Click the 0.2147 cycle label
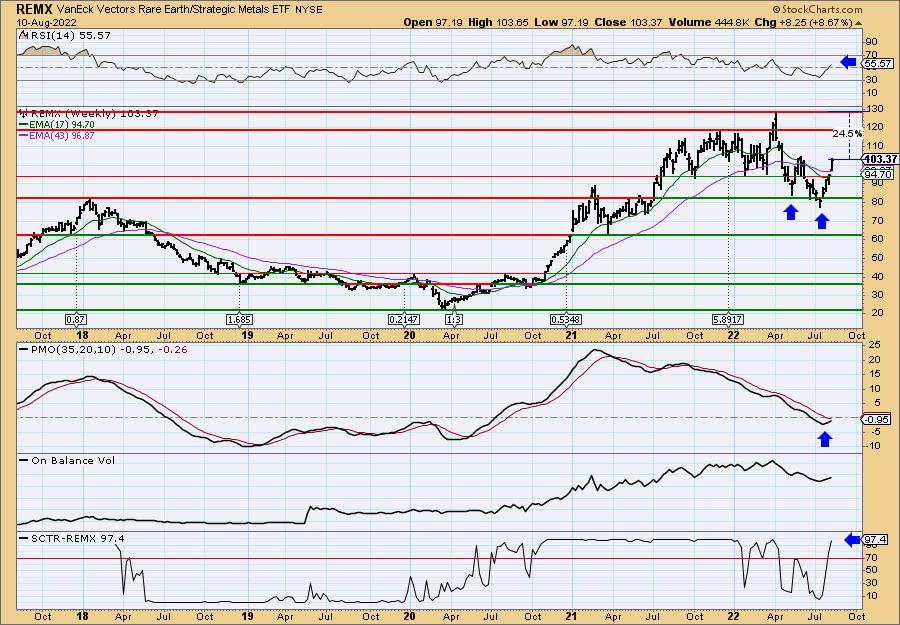 [404, 319]
